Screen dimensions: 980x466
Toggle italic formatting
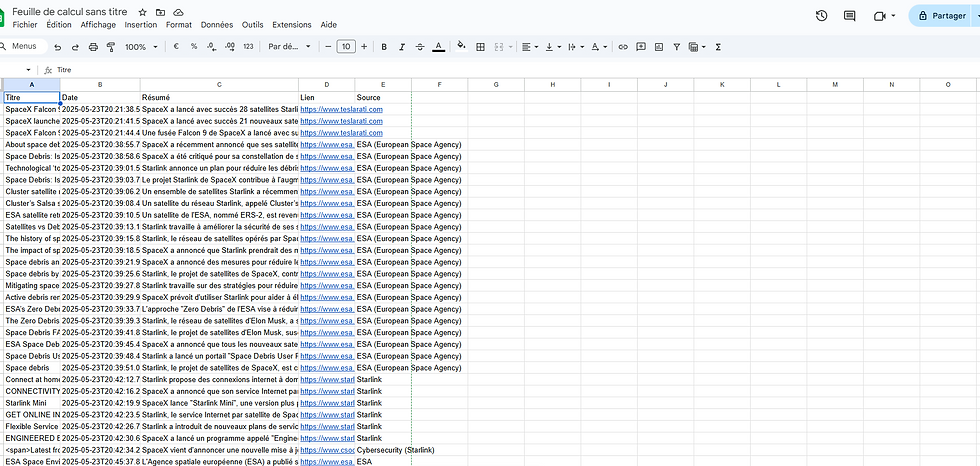coord(402,47)
